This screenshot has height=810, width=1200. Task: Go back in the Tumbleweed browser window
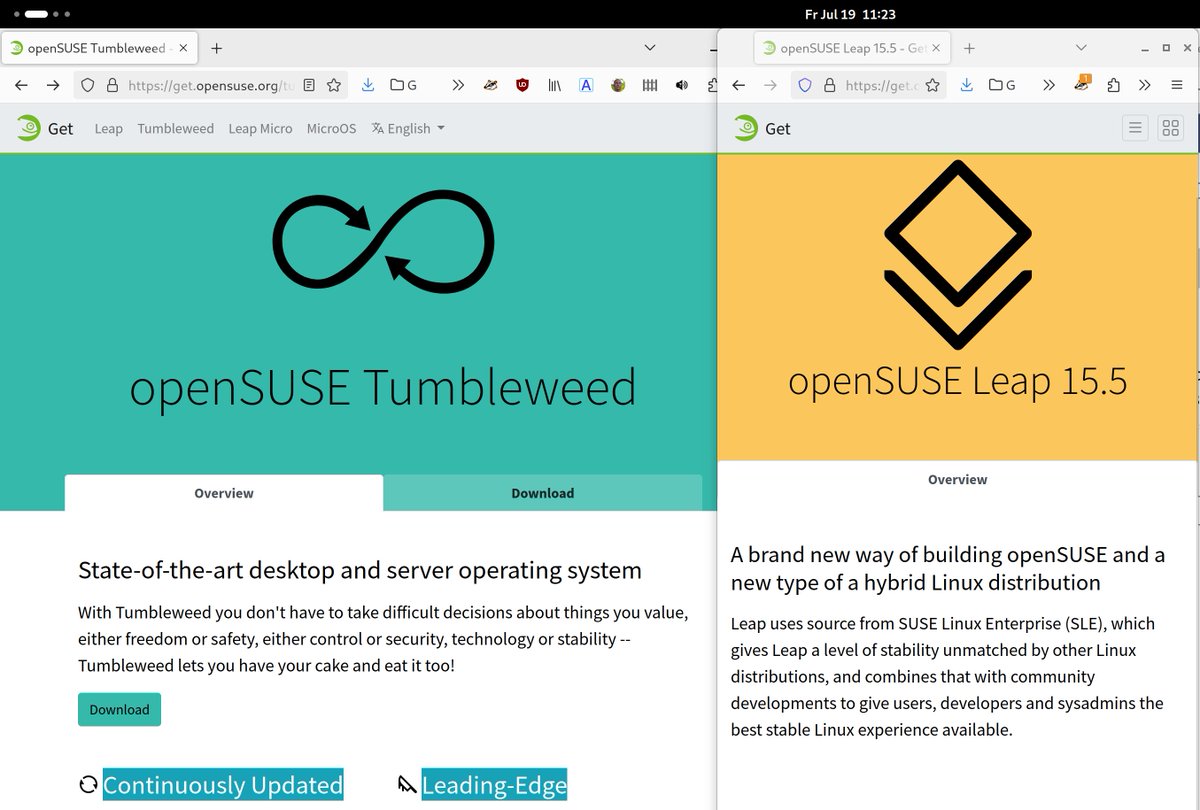pos(21,85)
